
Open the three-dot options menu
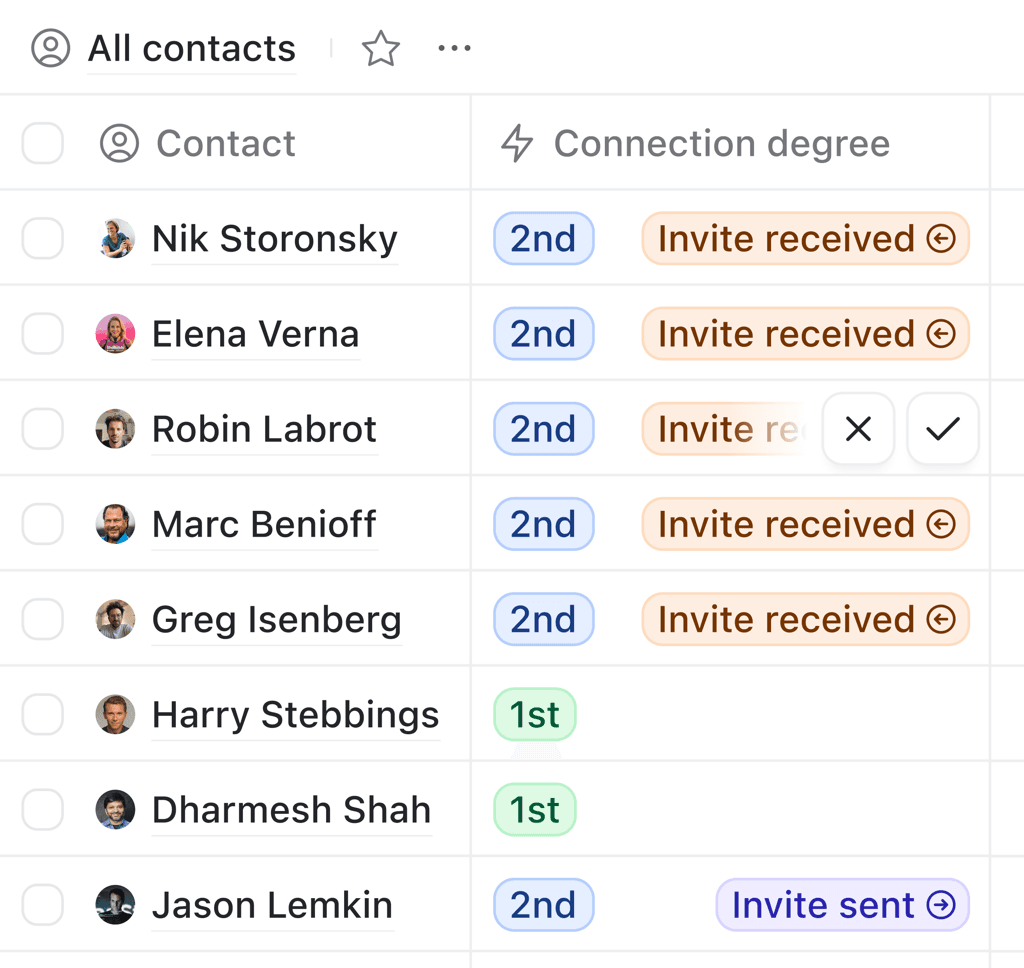(455, 48)
